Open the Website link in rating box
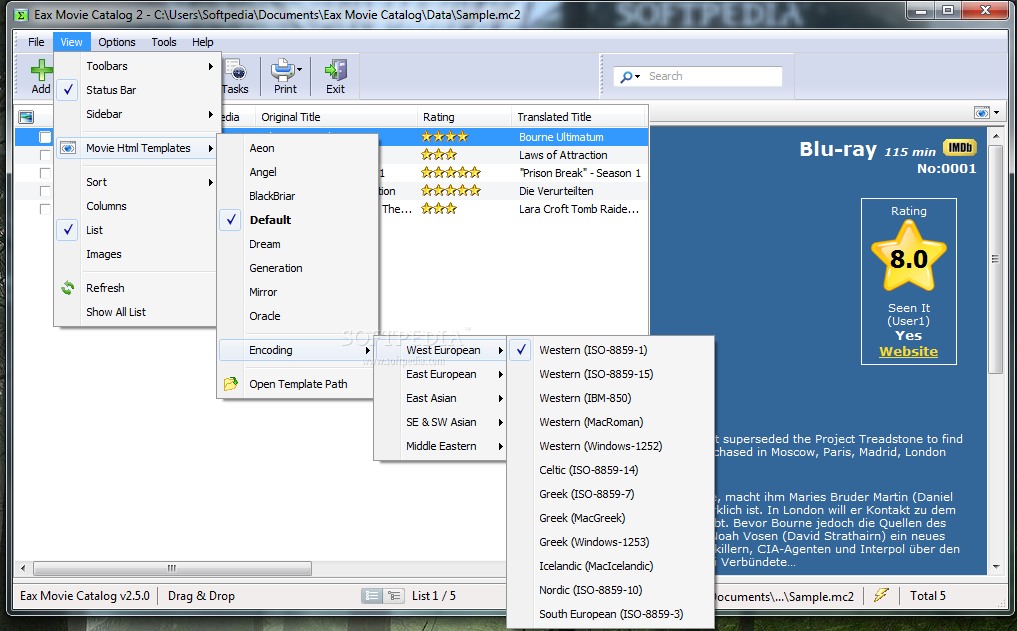The height and width of the screenshot is (631, 1017). click(x=908, y=351)
